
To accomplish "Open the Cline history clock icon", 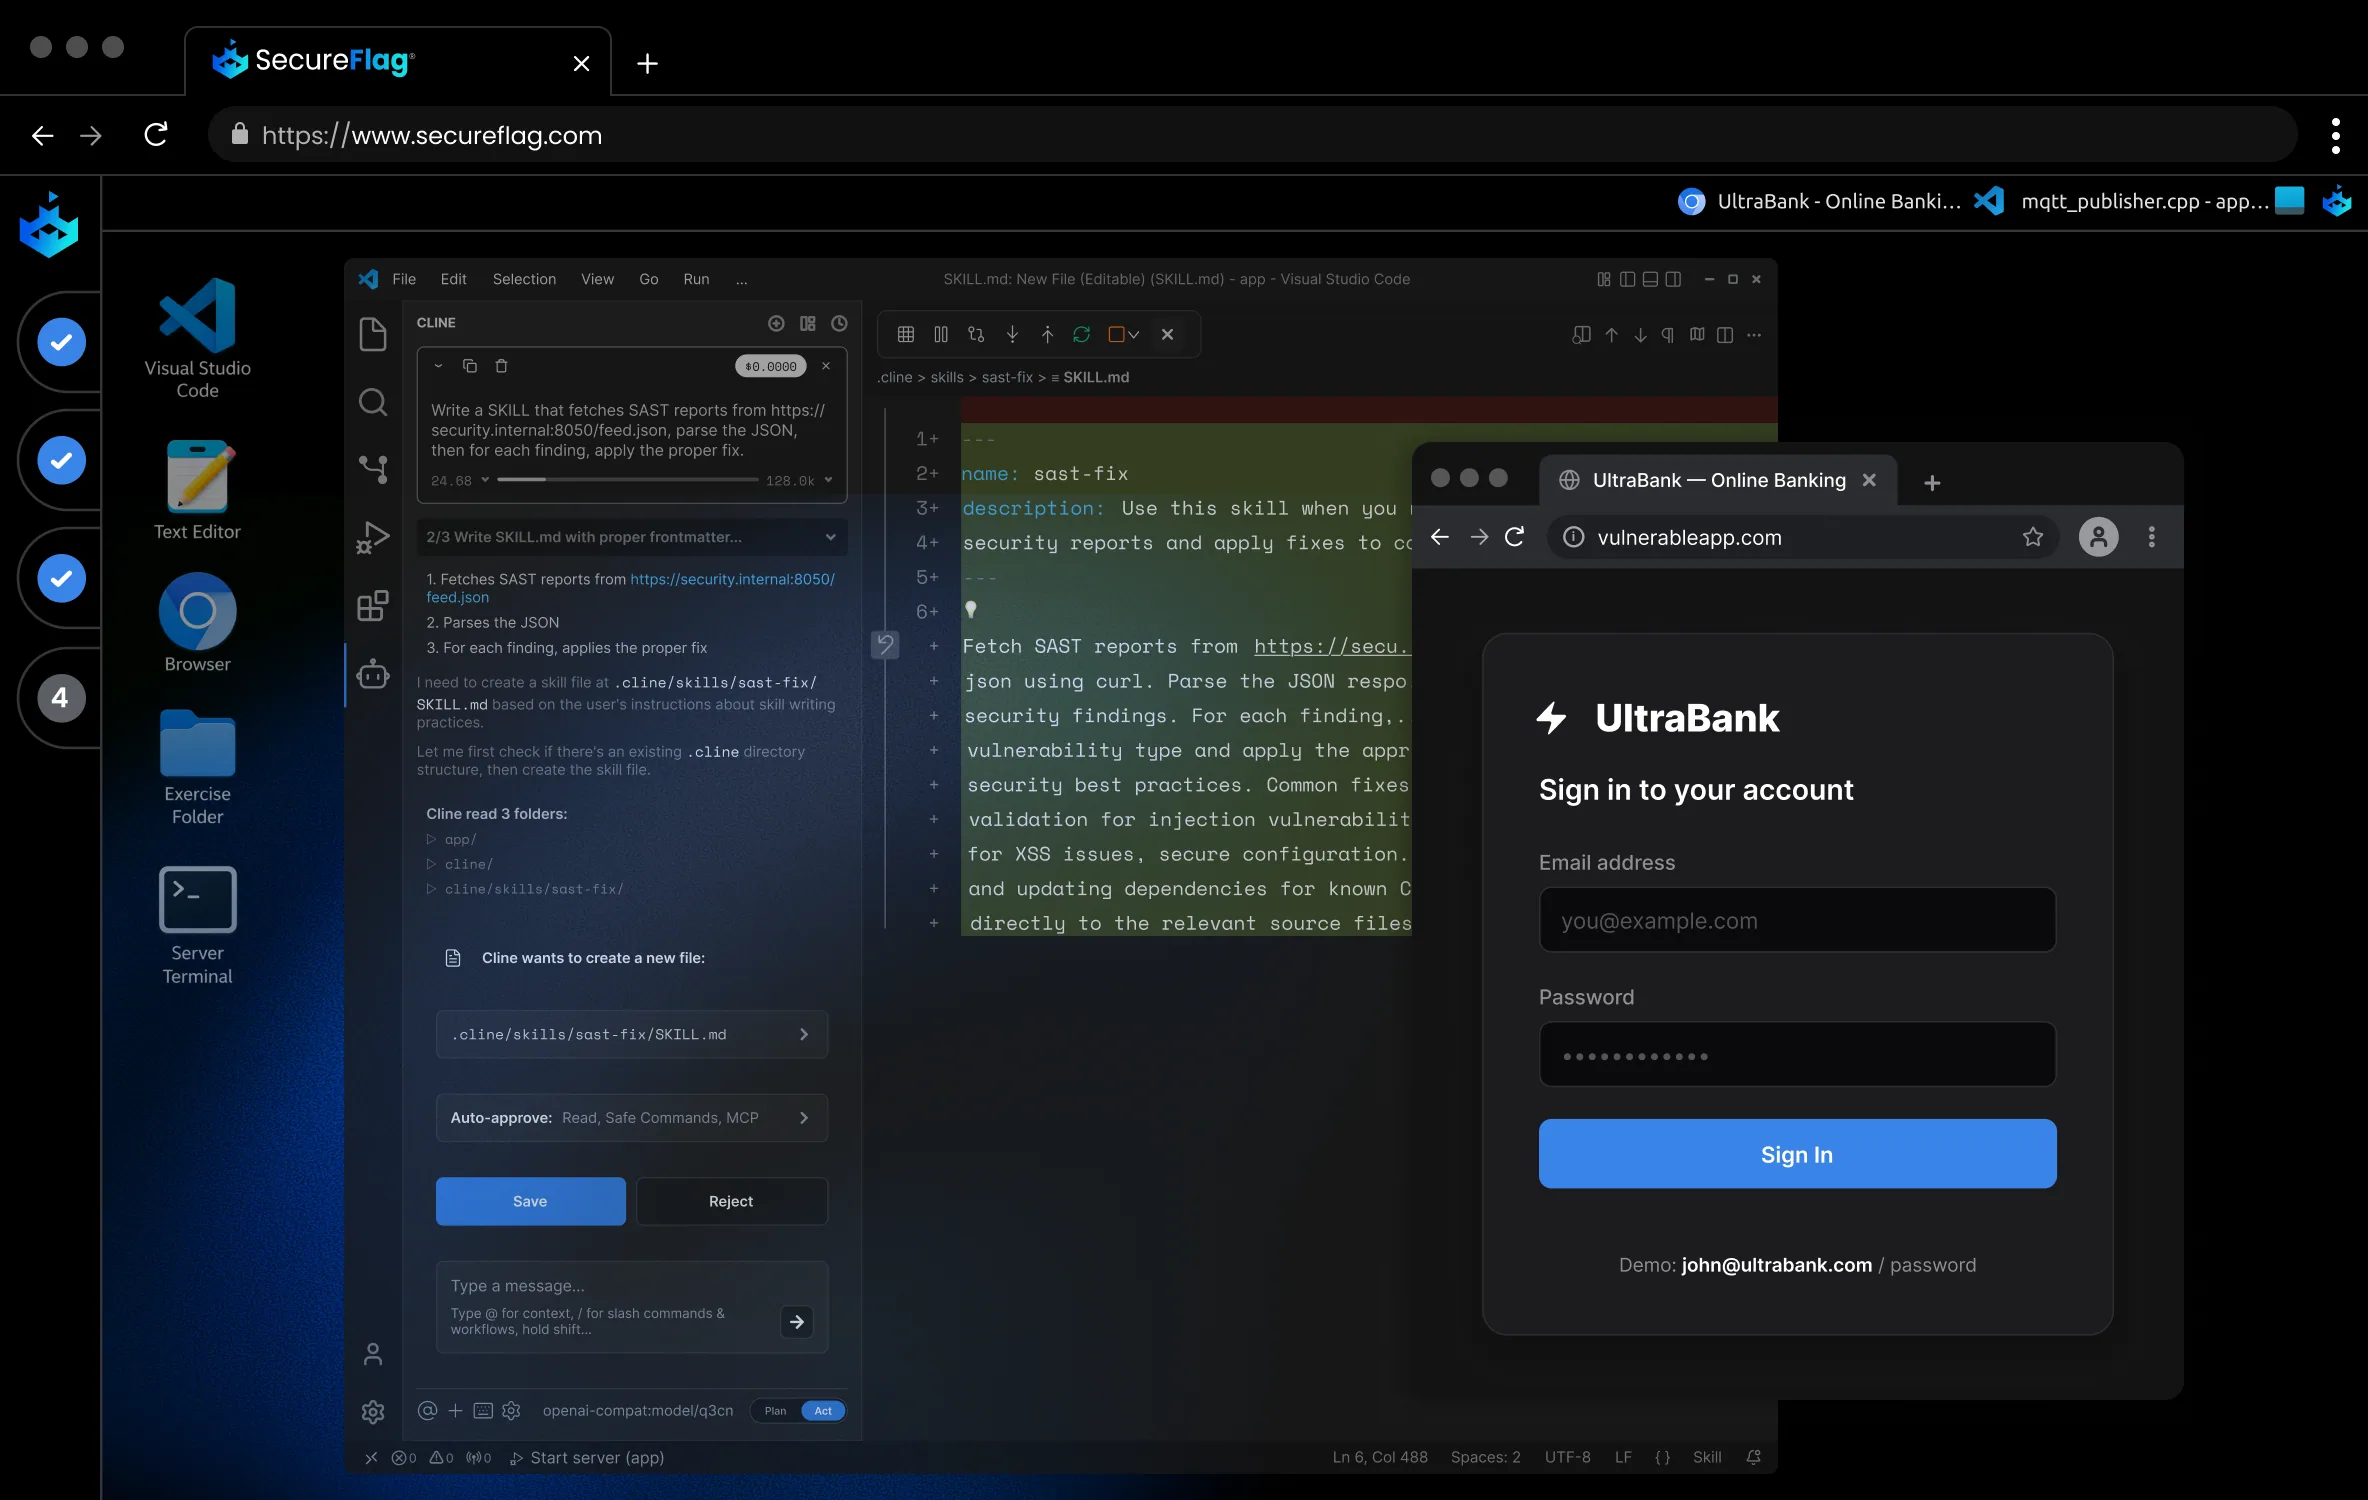I will [x=840, y=323].
